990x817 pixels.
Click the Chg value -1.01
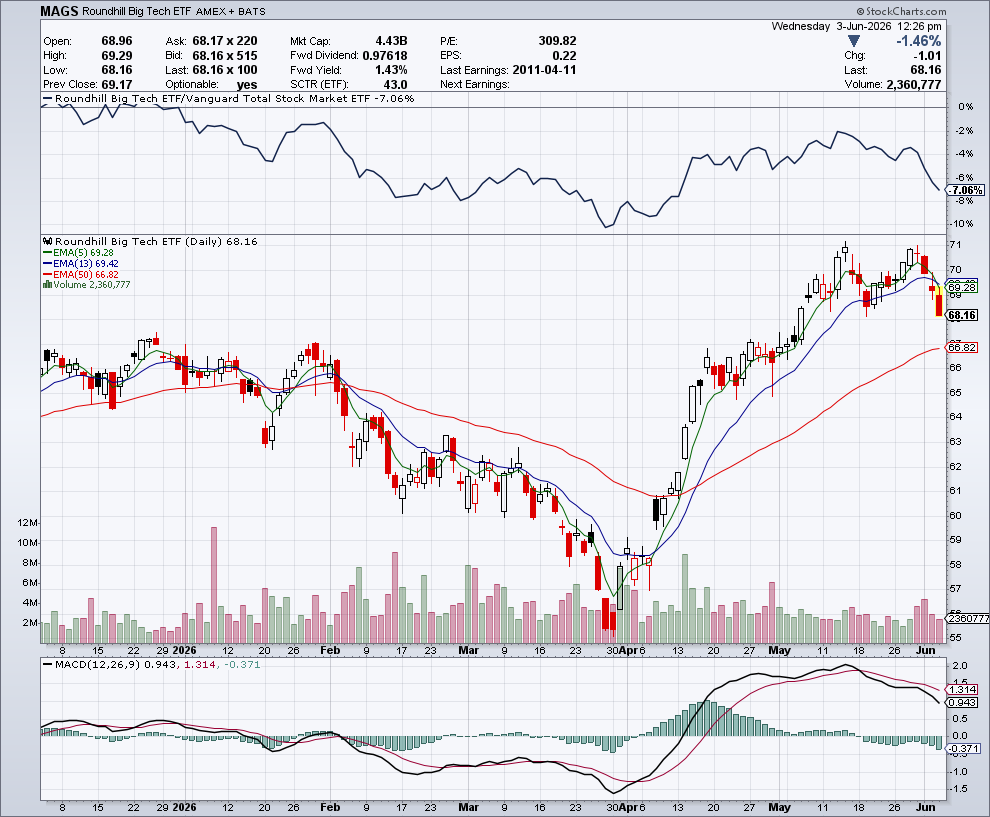[x=927, y=56]
